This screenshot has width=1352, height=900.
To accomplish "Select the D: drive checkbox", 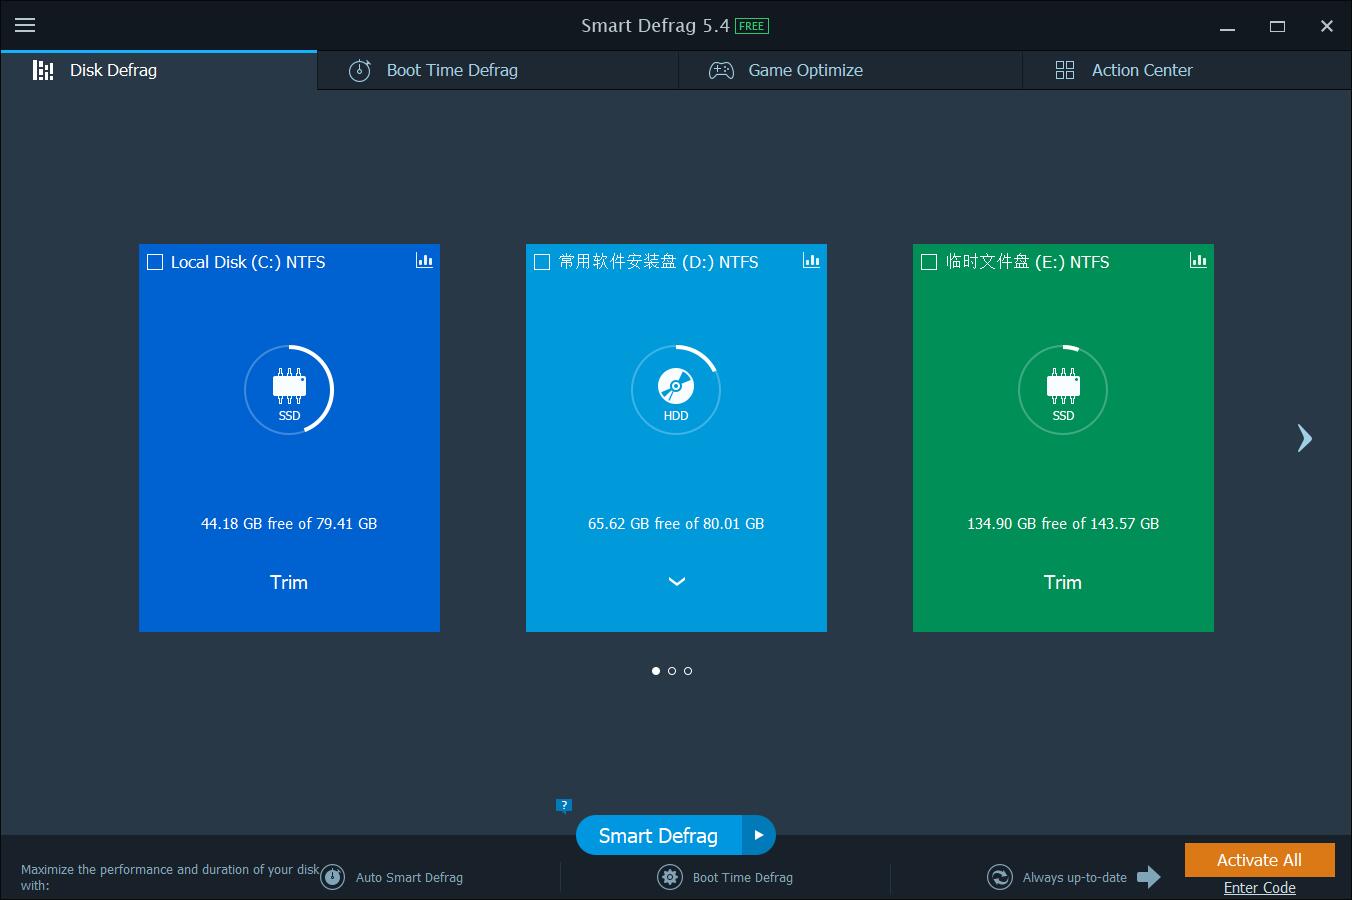I will point(542,262).
